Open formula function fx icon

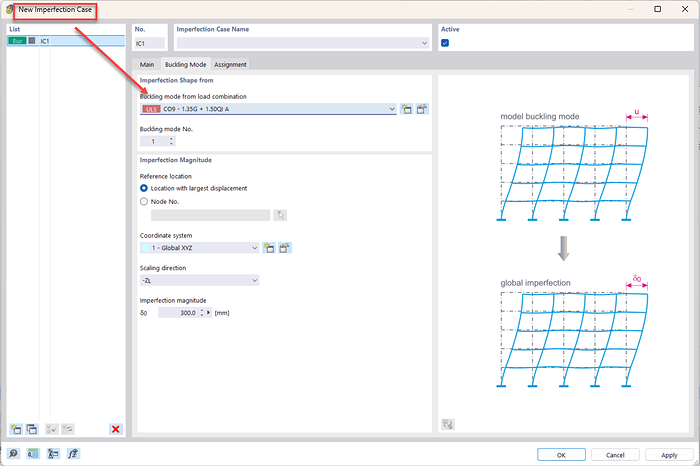coord(73,454)
